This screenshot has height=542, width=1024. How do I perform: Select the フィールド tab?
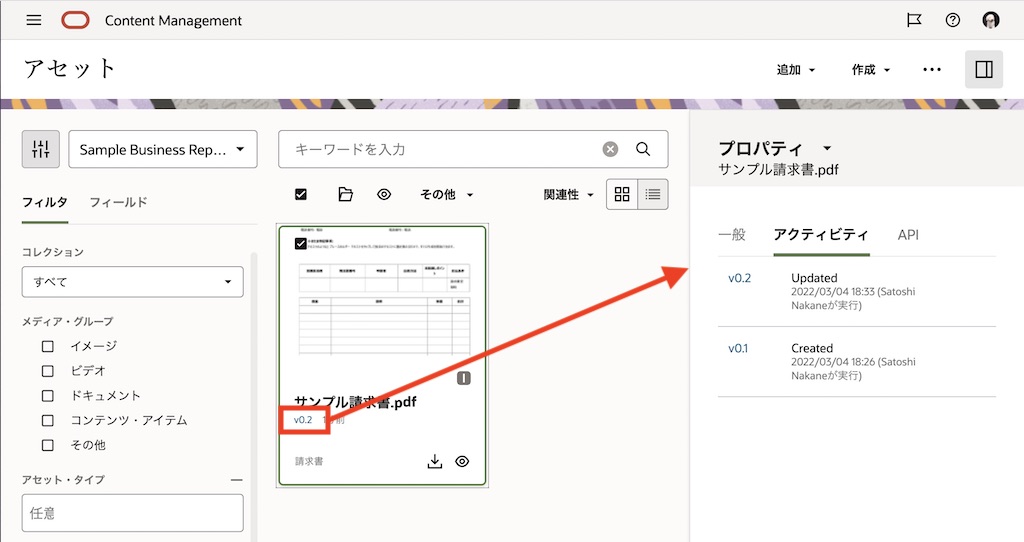click(x=118, y=202)
